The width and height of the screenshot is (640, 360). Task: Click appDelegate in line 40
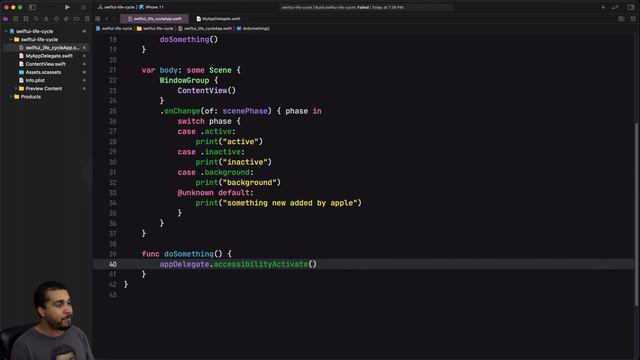tap(184, 264)
